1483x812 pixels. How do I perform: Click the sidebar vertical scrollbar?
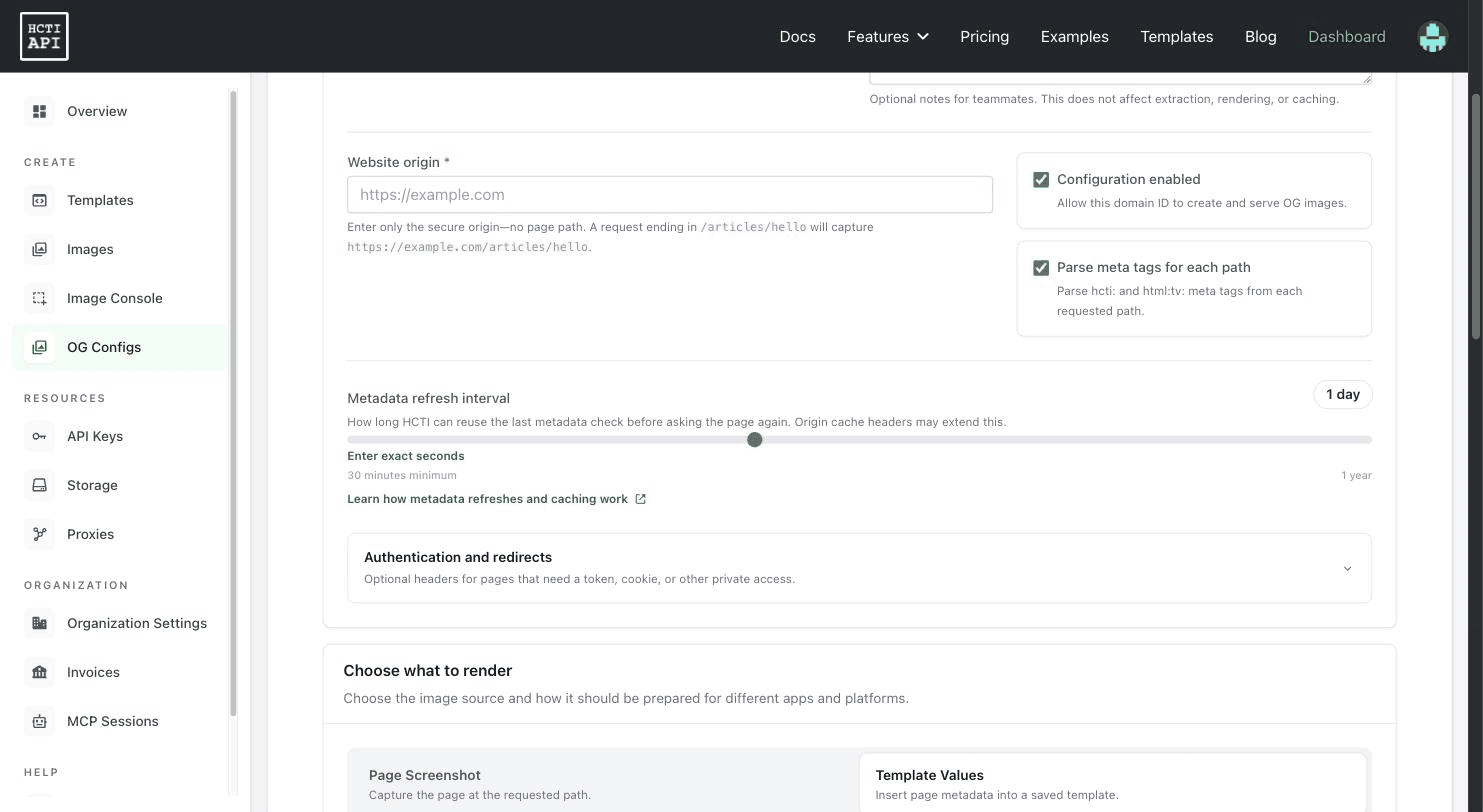tap(234, 403)
